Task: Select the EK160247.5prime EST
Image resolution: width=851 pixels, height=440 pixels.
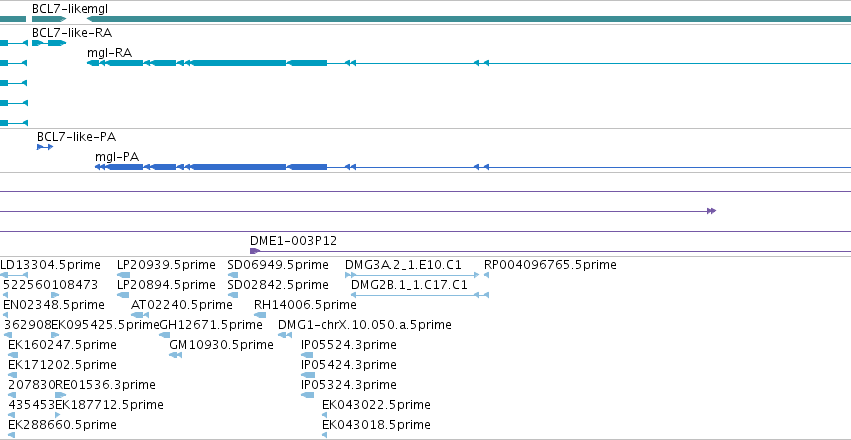Action: 62,345
